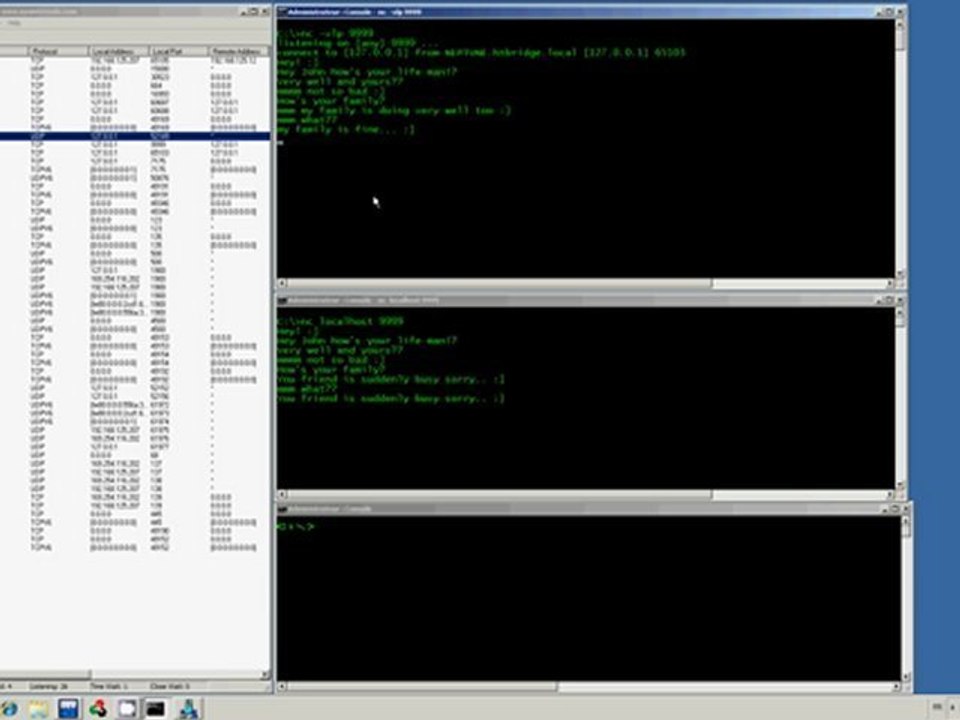Click the bottom console vertical scroll up arrow
Screen dimensions: 960x720
tap(906, 521)
